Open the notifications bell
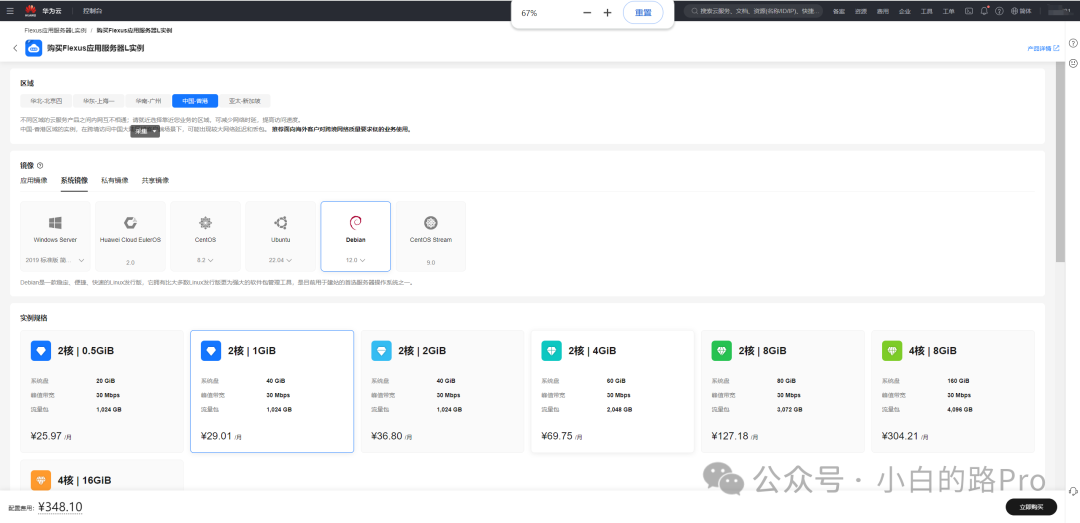Viewport: 1080px width, 523px height. coord(984,11)
